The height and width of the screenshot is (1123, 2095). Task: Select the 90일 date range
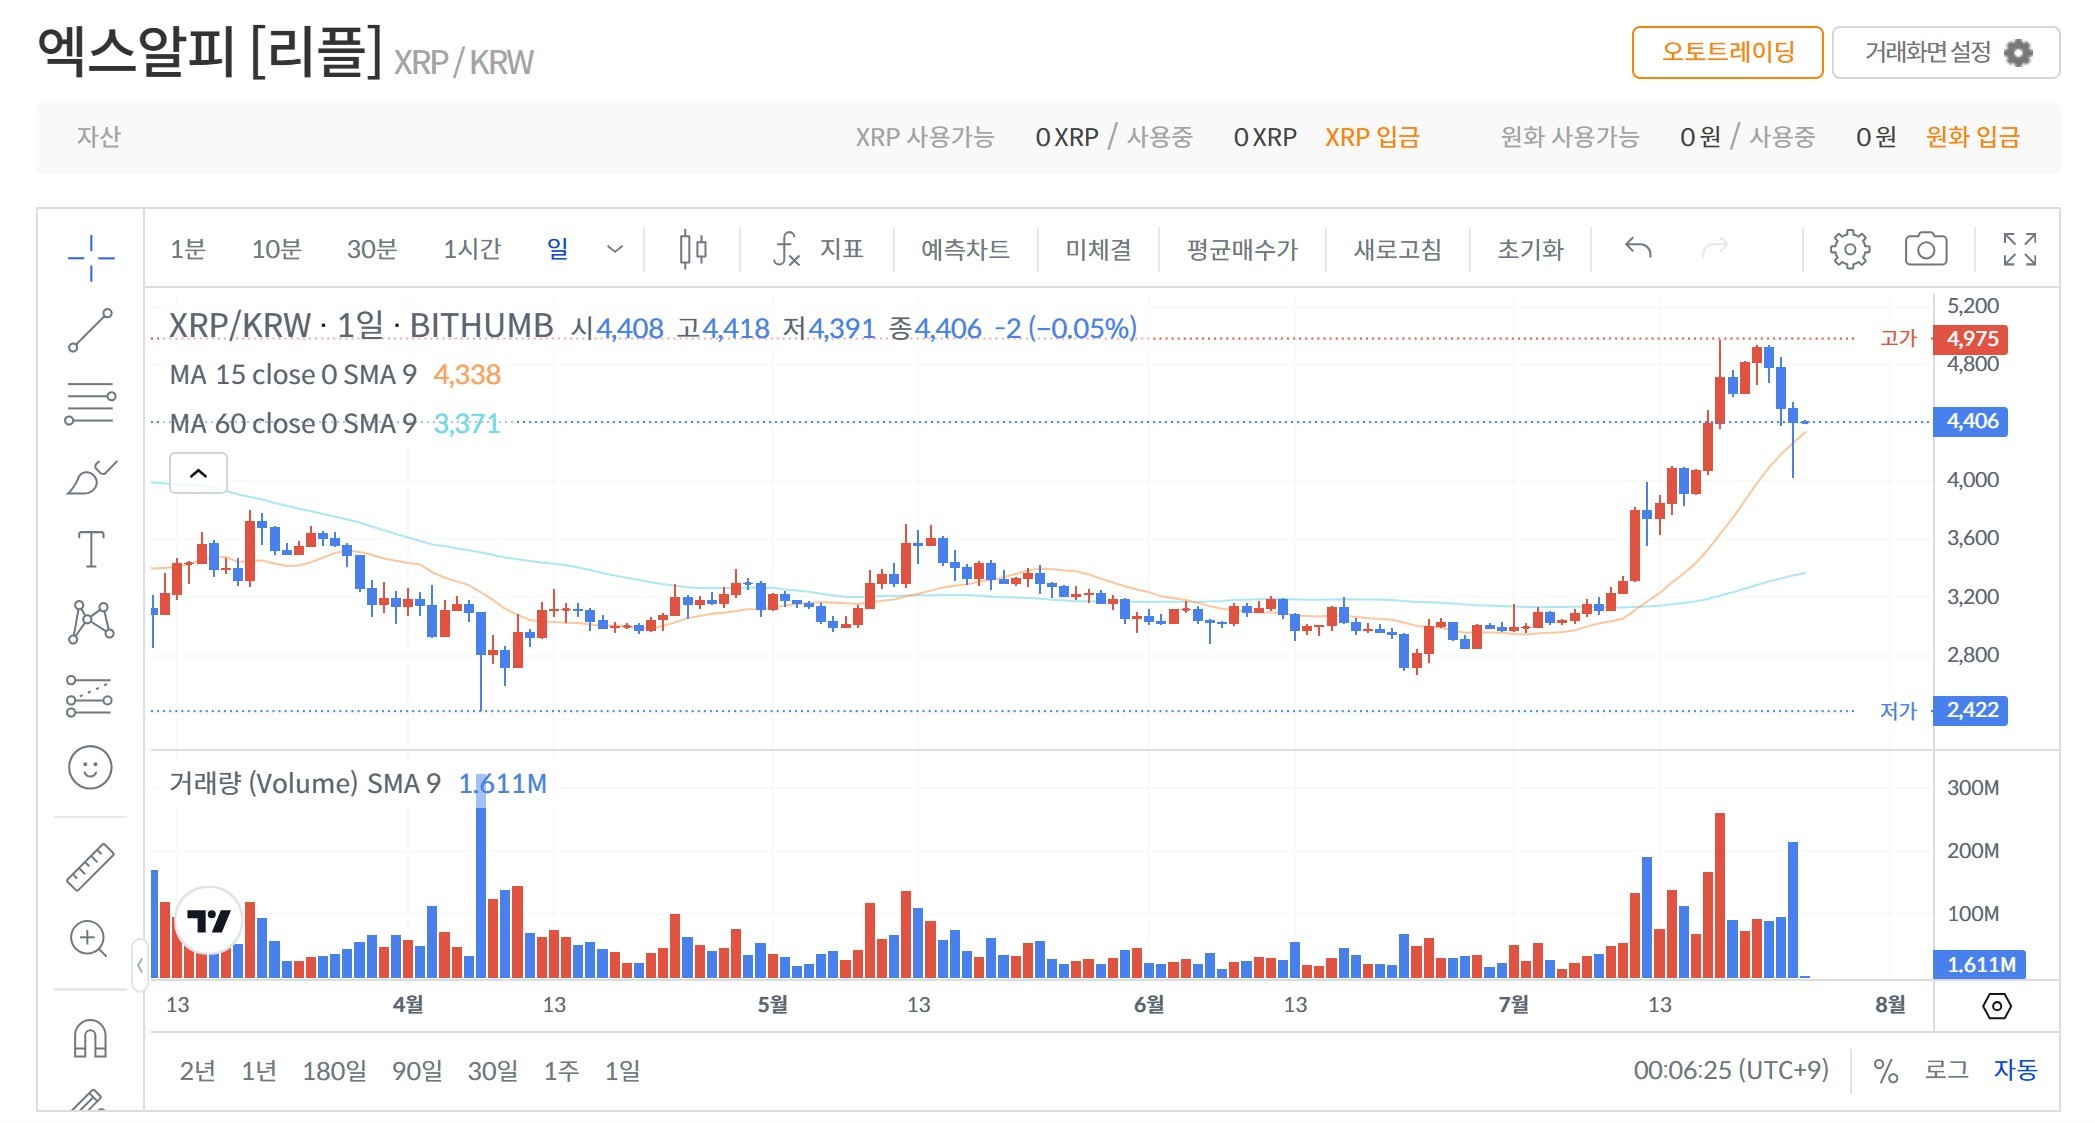416,1071
